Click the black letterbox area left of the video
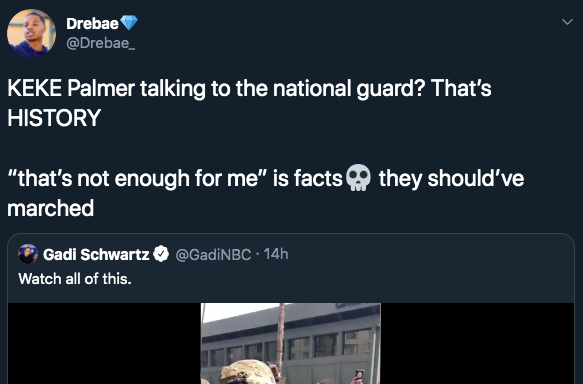 [104, 343]
